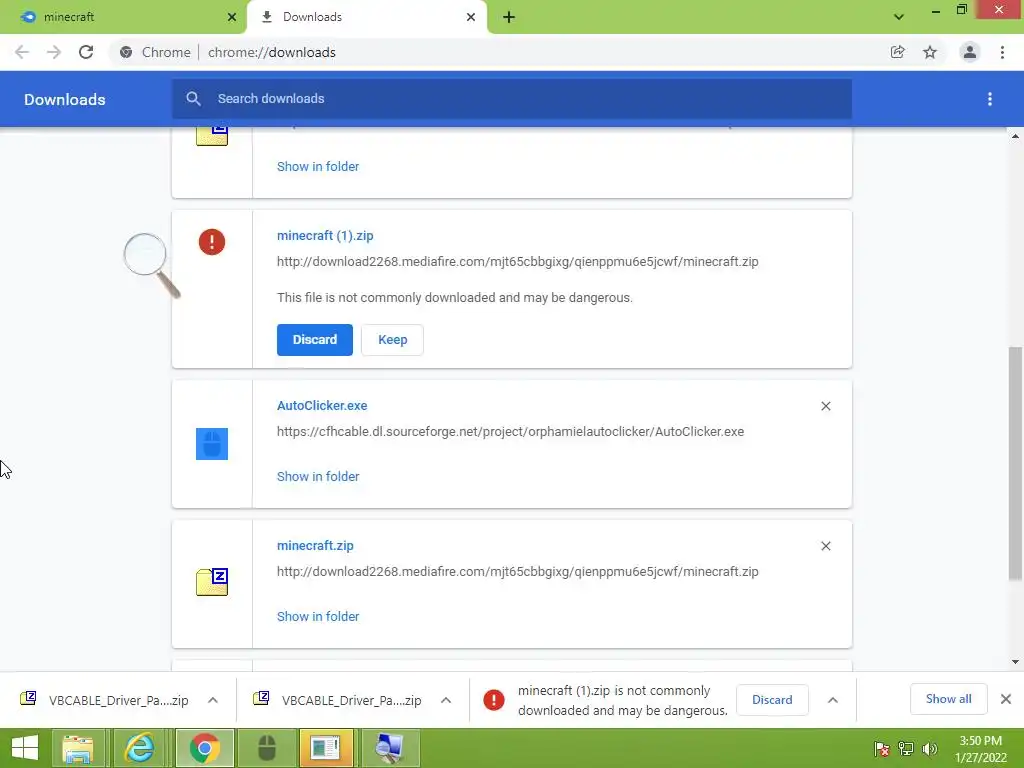Image resolution: width=1024 pixels, height=768 pixels.
Task: Reload the downloads page
Action: (86, 52)
